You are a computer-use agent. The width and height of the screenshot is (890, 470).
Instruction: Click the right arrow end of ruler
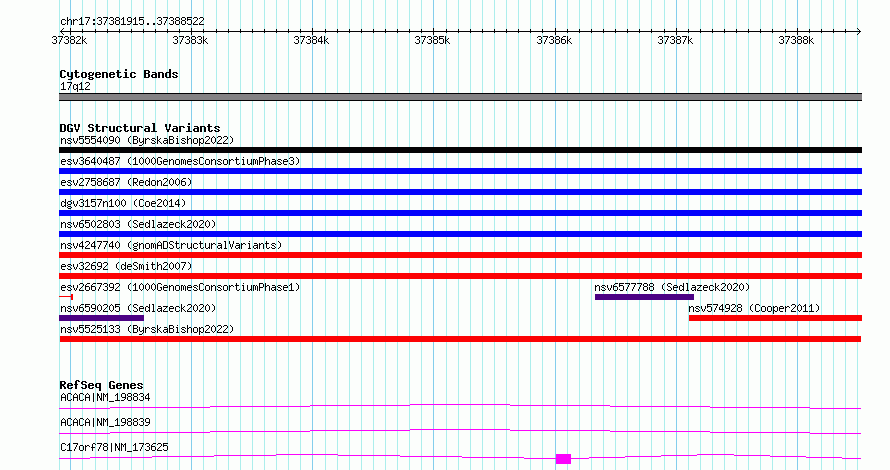coord(858,31)
